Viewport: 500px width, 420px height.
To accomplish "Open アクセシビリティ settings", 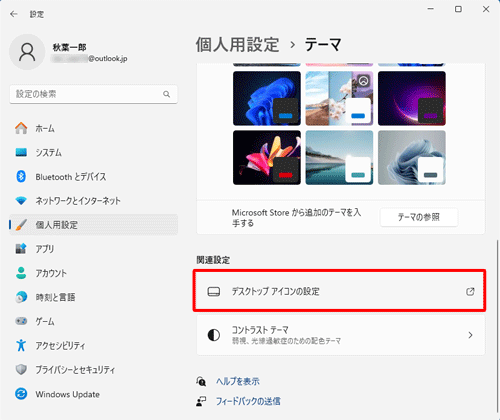I will coord(93,345).
